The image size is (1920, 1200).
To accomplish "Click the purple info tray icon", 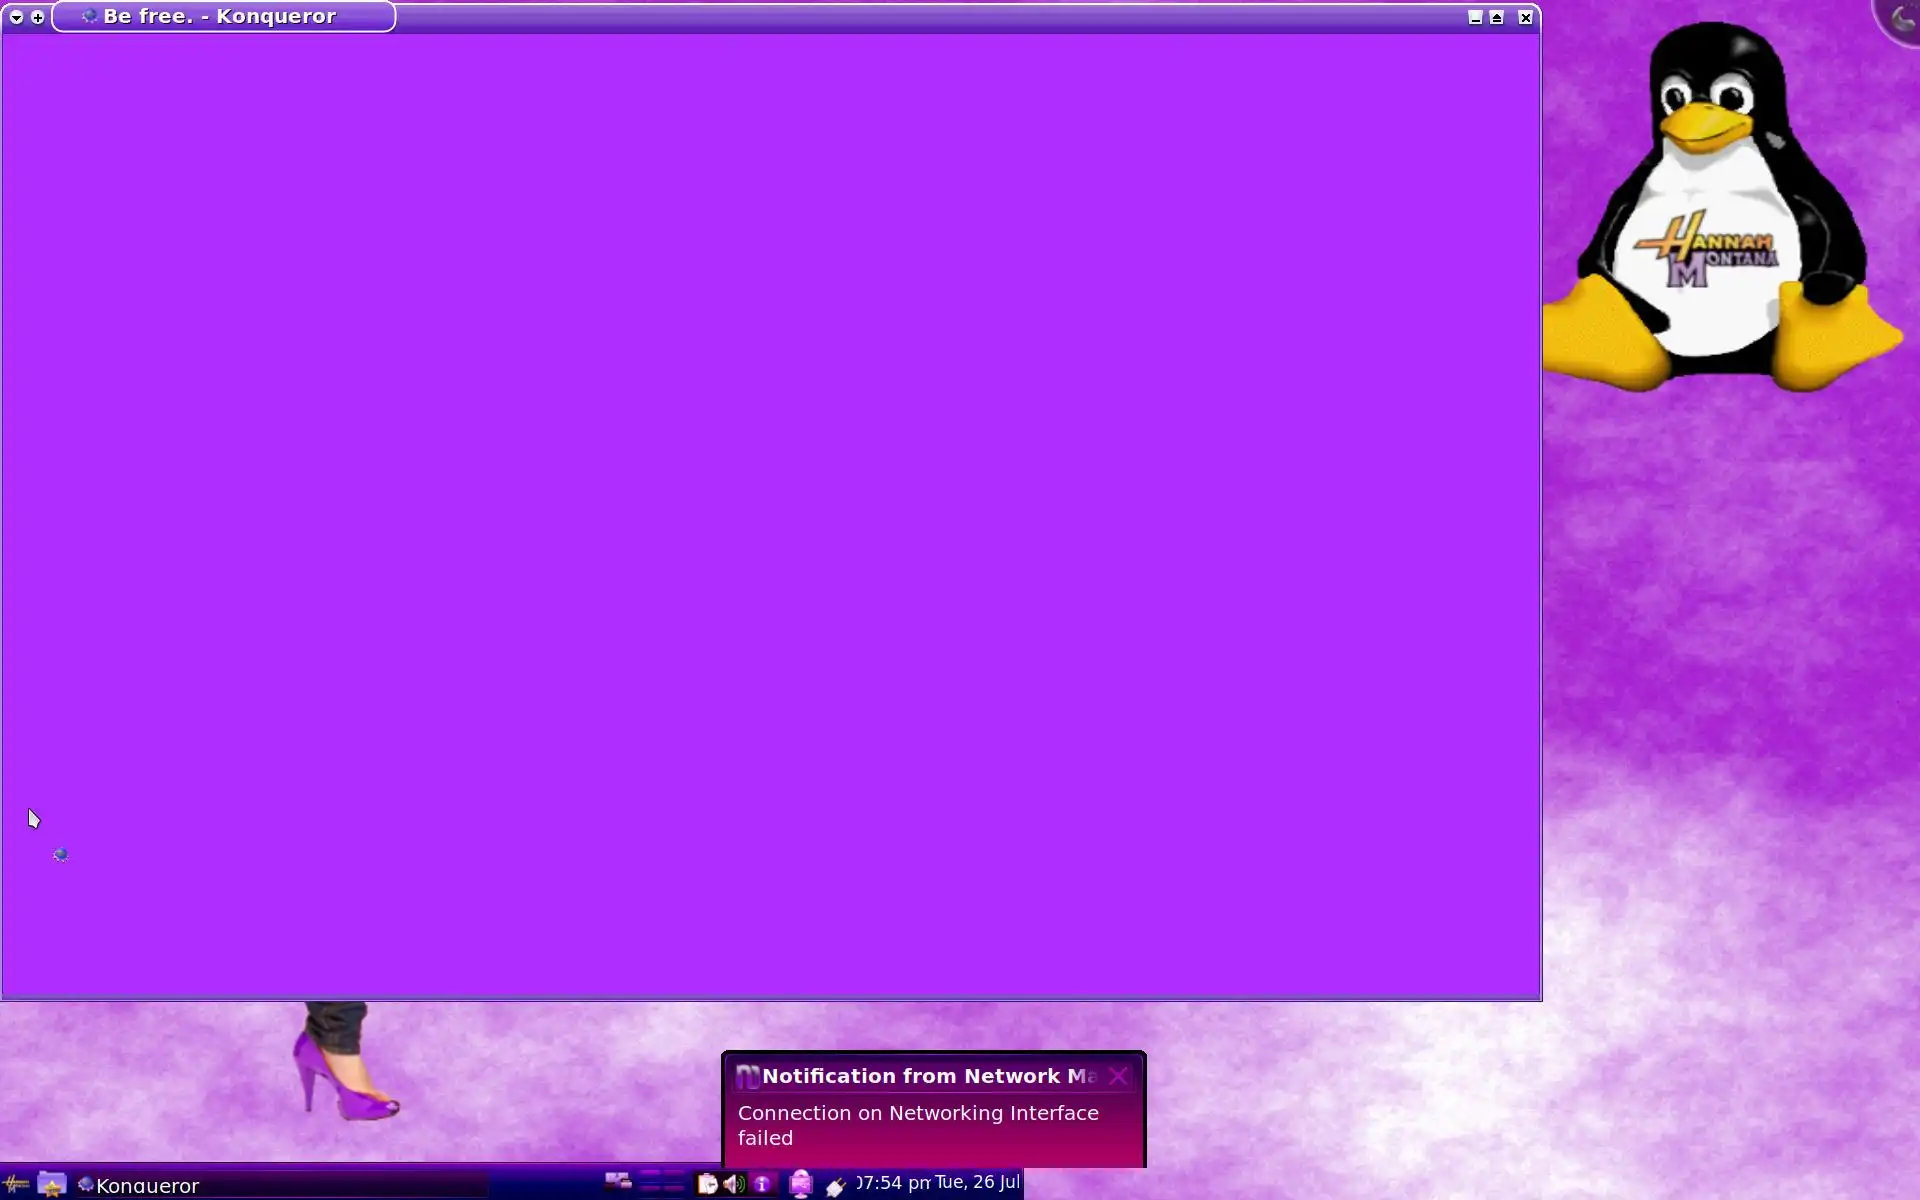I will point(763,1184).
